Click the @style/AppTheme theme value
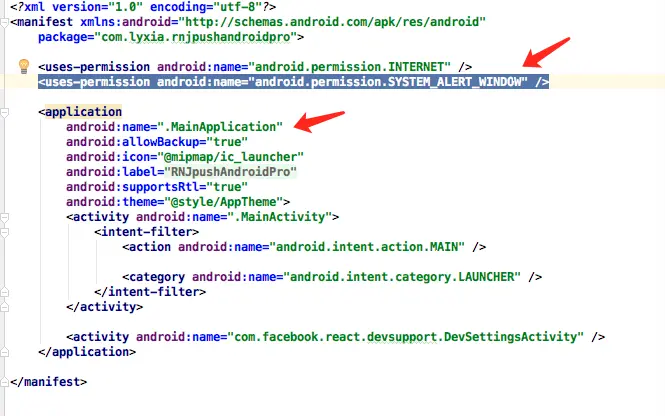 (x=223, y=202)
